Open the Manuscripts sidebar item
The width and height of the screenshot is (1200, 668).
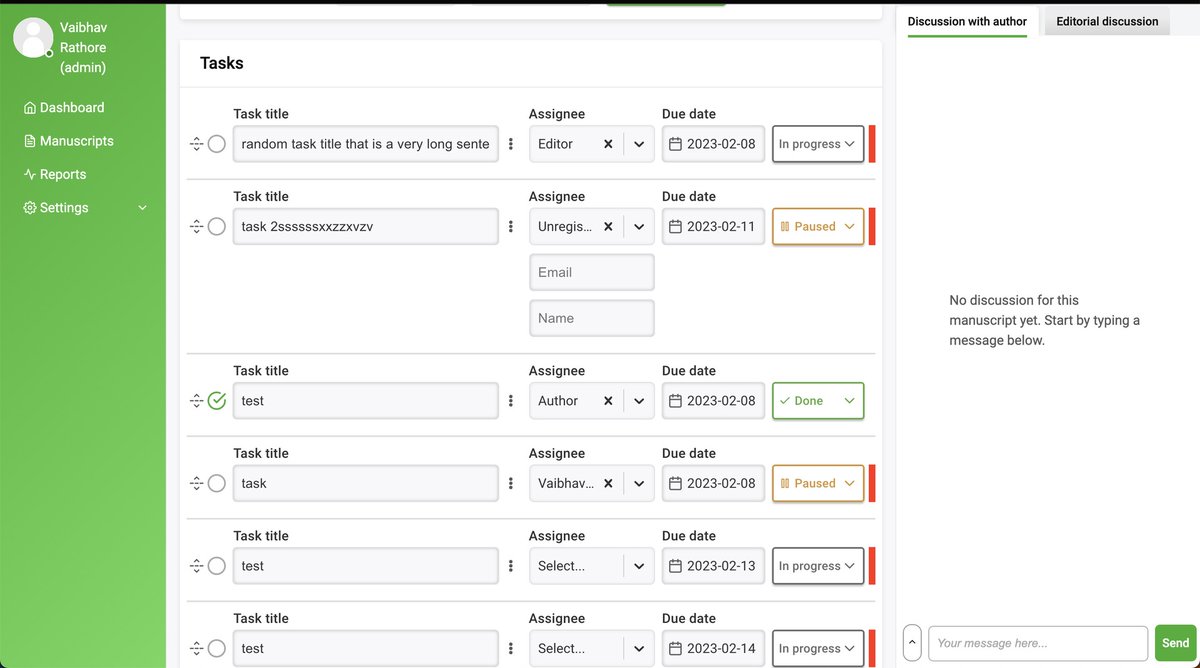click(68, 141)
